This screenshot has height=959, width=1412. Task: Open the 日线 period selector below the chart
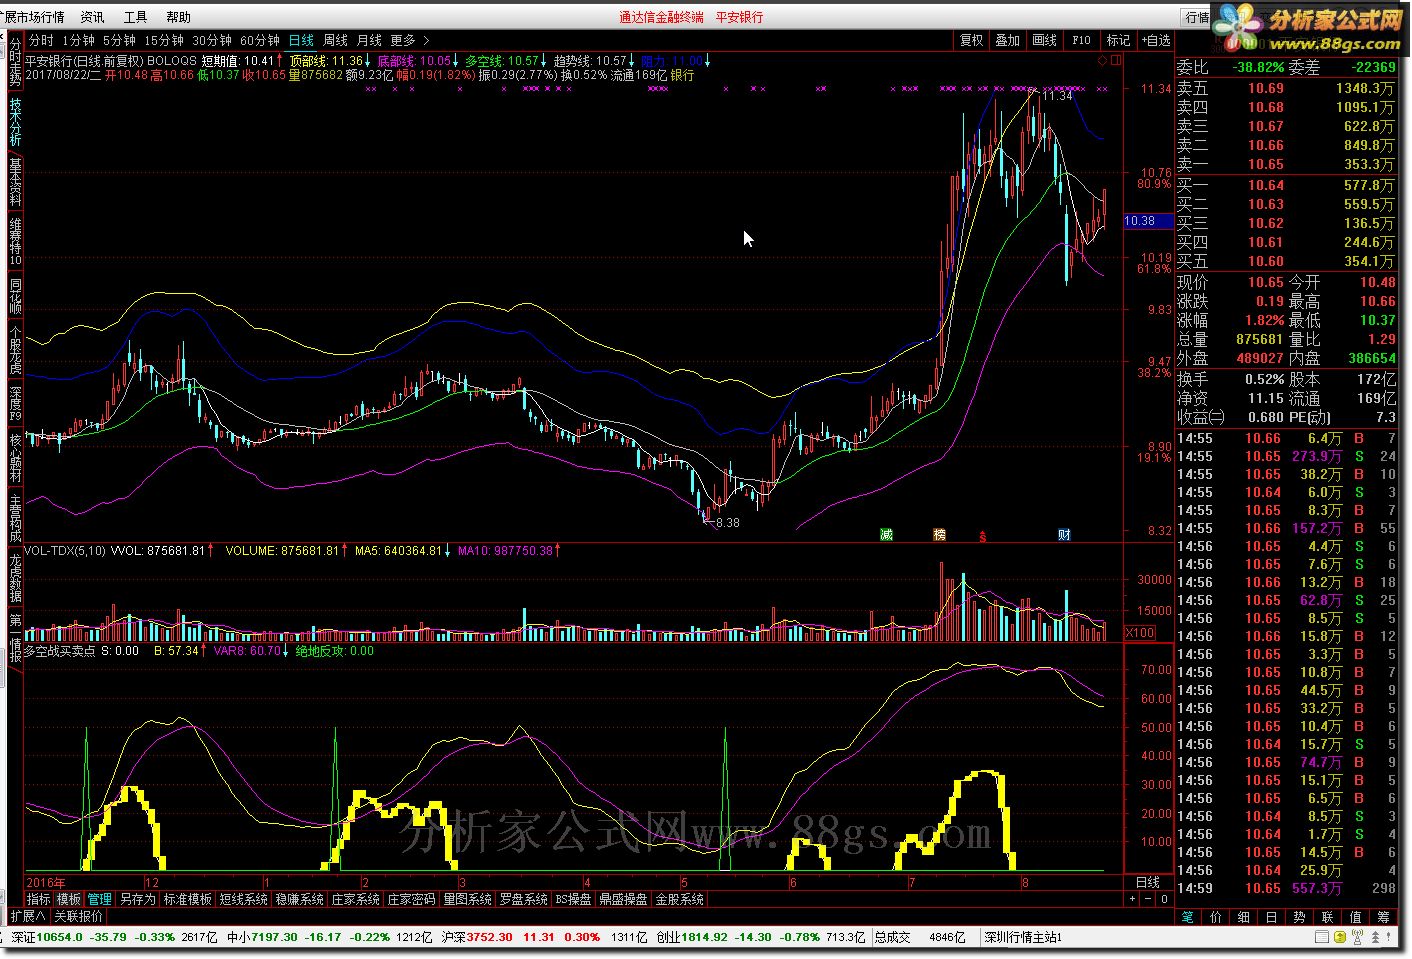(x=1148, y=882)
